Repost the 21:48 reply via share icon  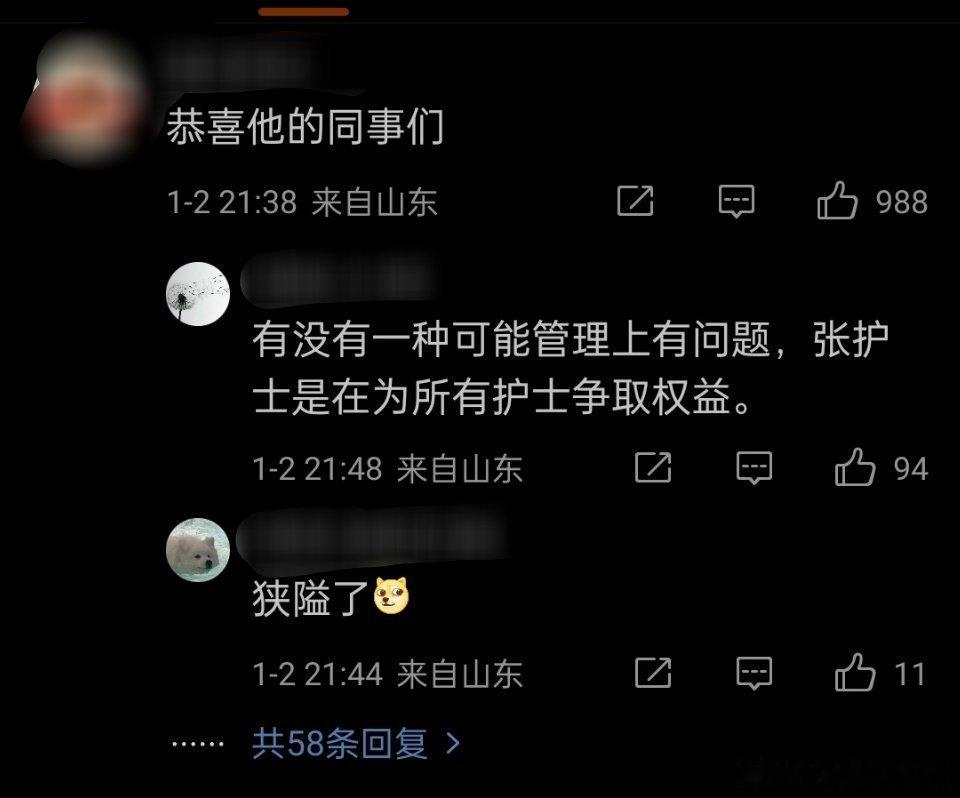653,467
